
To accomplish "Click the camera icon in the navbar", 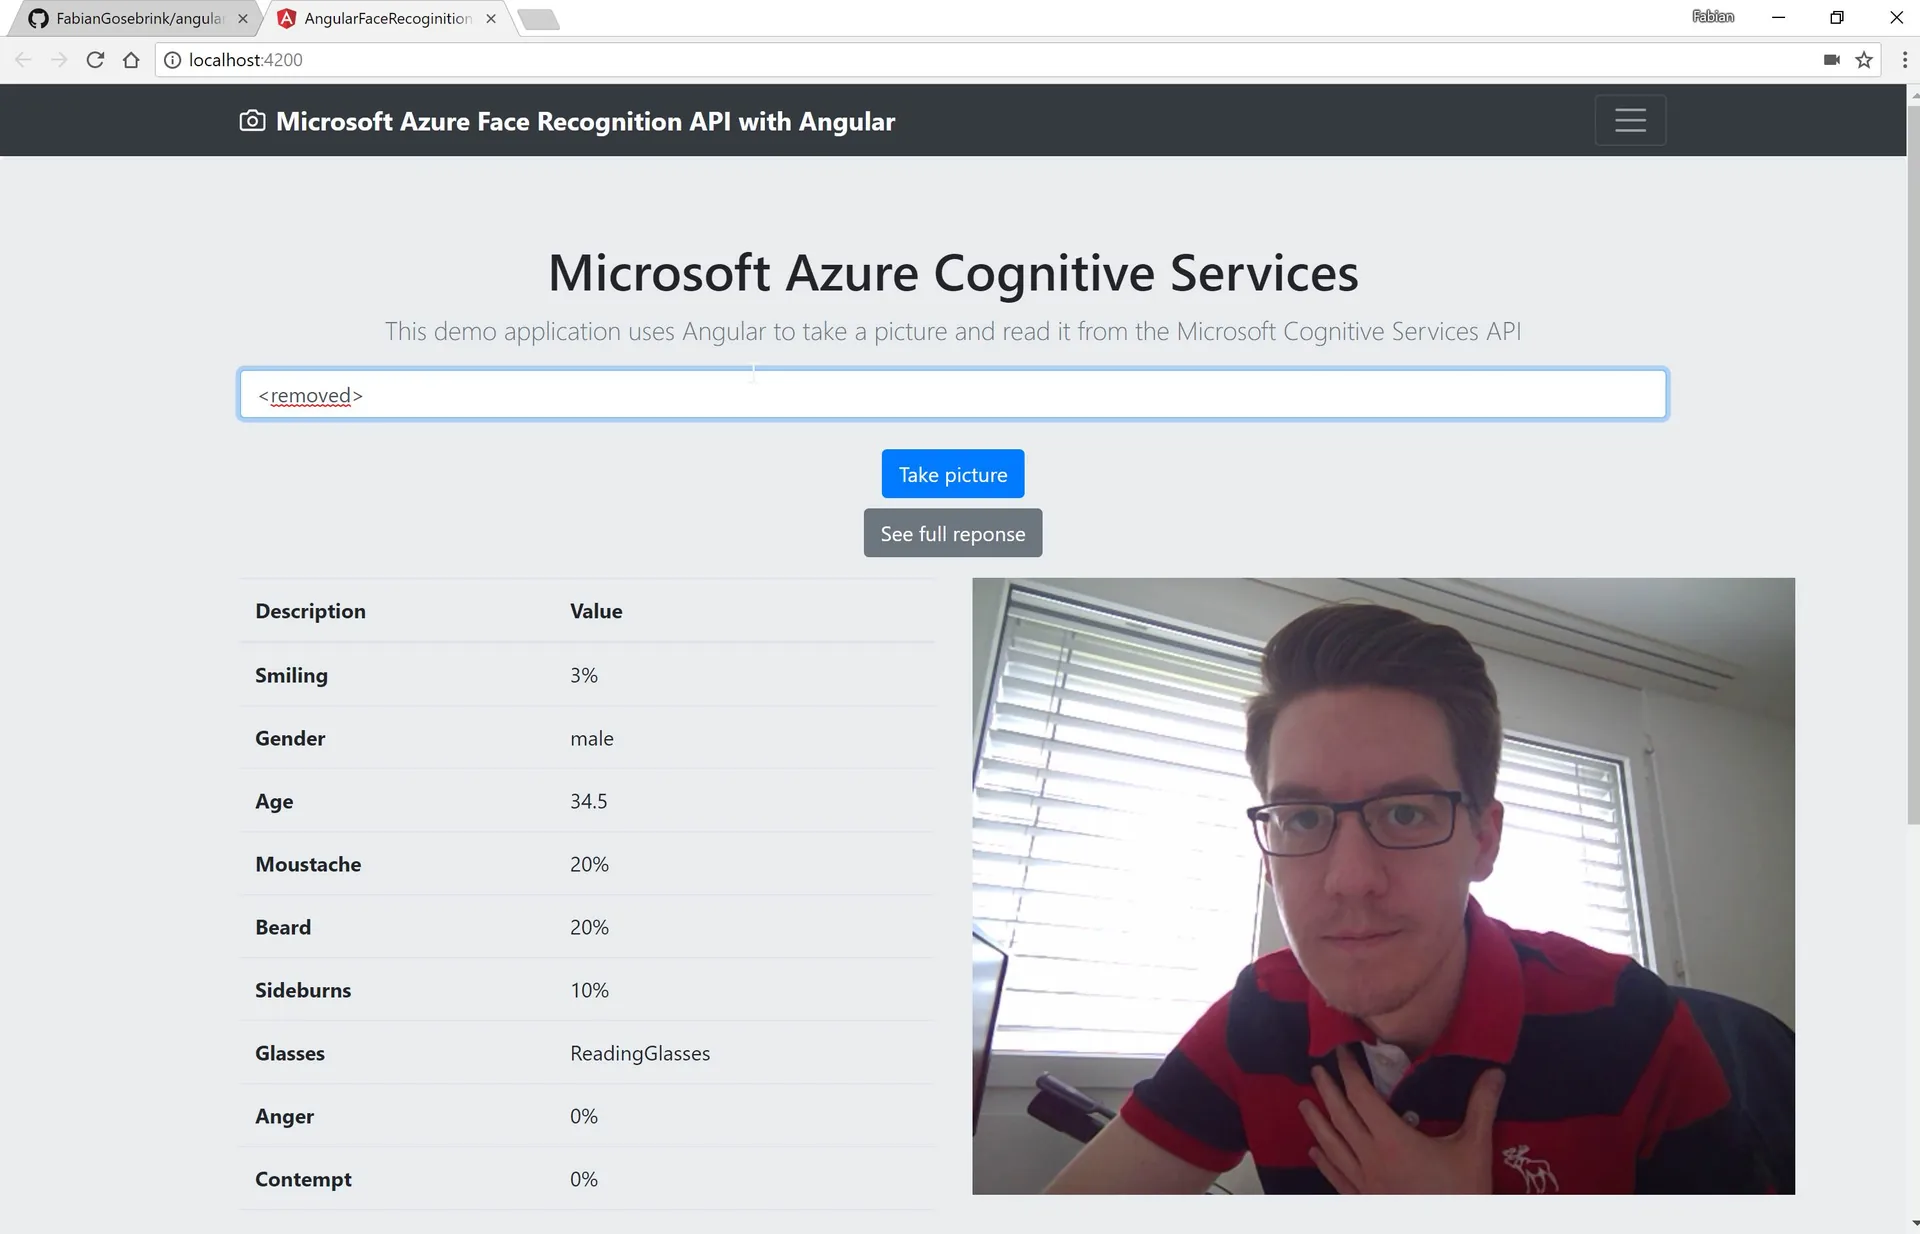I will [x=252, y=121].
